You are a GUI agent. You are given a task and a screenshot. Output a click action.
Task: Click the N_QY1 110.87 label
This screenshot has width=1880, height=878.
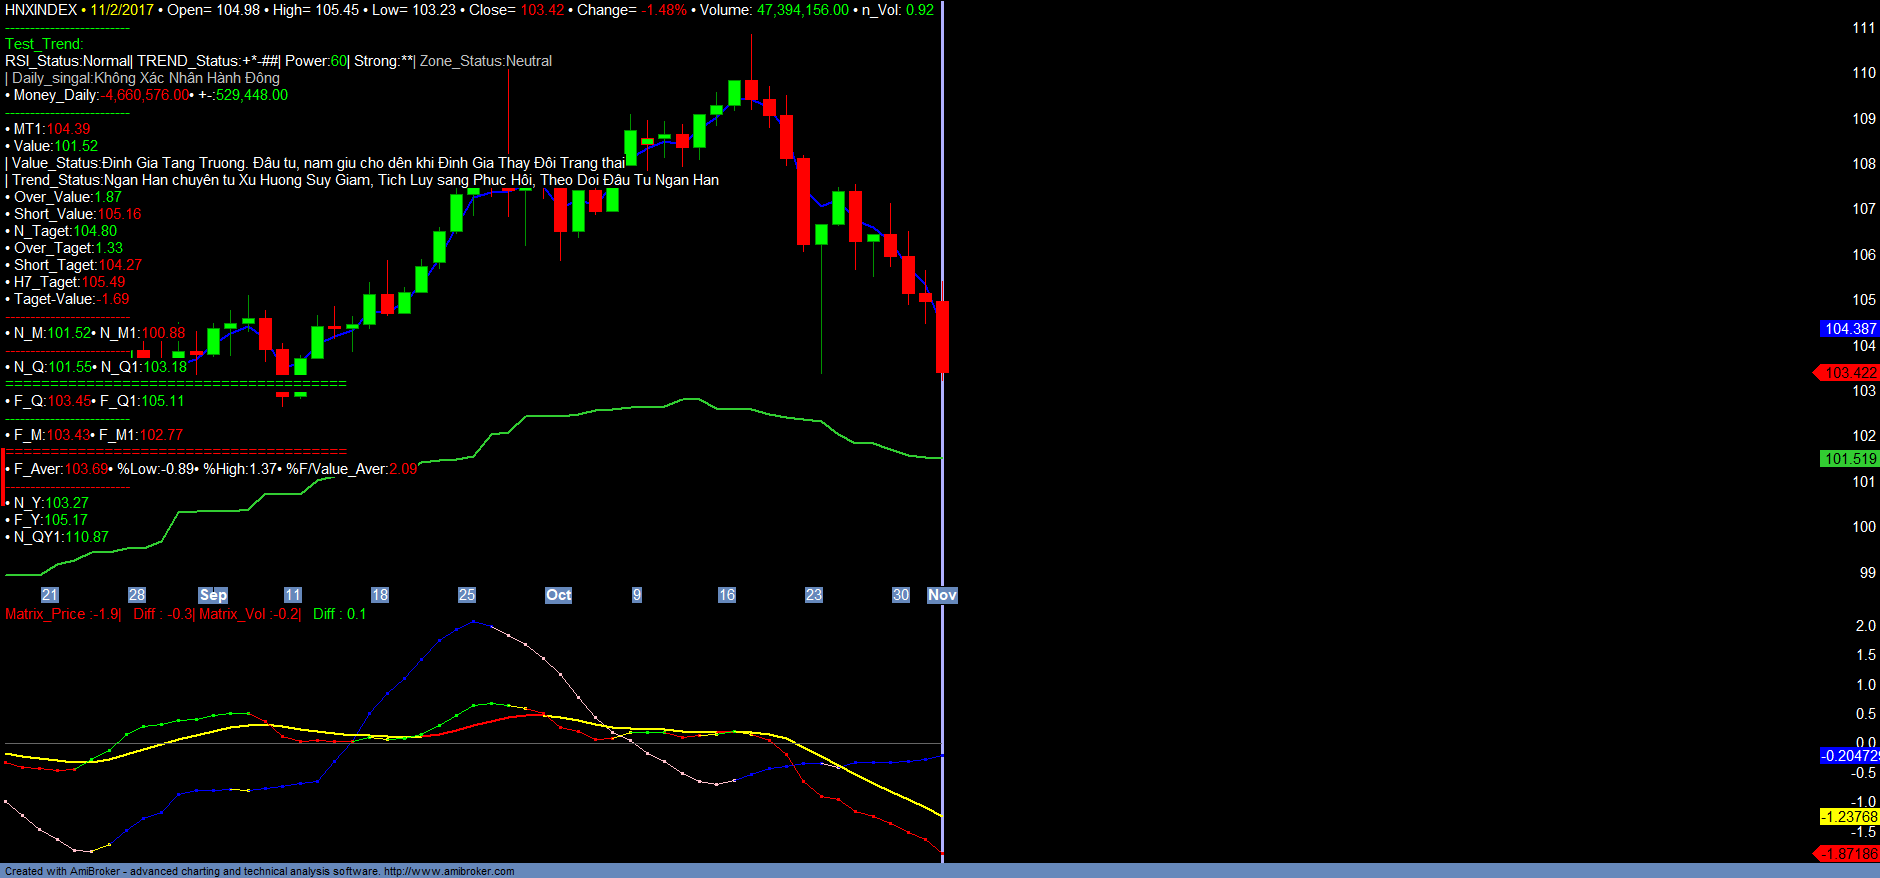61,537
